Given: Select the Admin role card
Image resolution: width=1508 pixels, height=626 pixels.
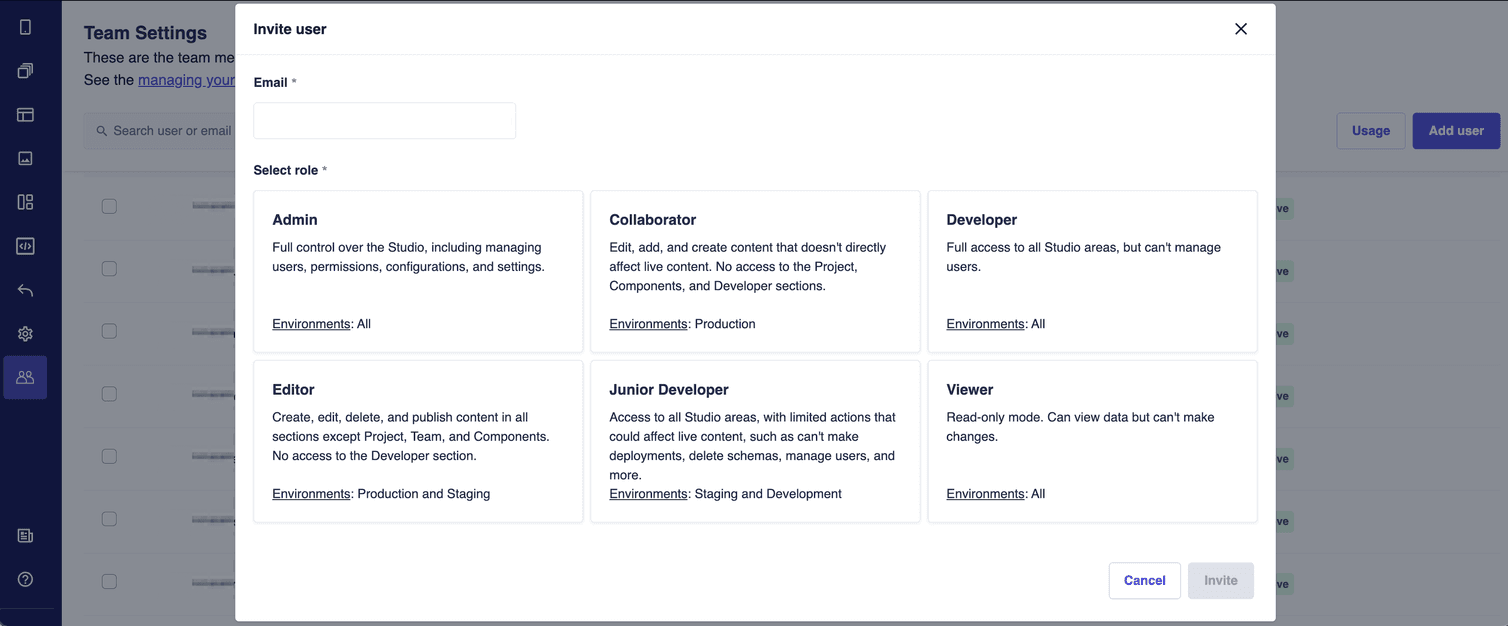Looking at the screenshot, I should [x=418, y=271].
